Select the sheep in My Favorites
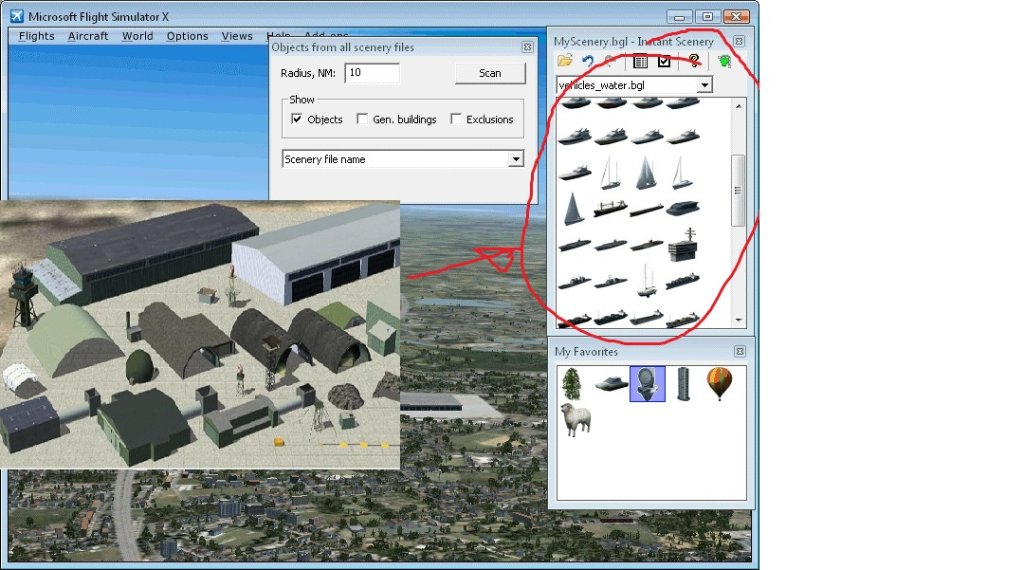 click(576, 420)
